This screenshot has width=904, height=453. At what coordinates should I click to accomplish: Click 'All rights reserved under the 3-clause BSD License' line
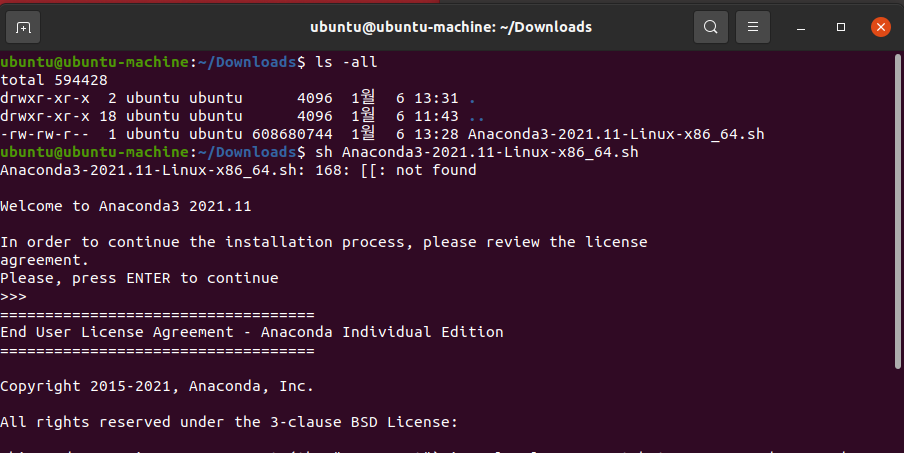point(229,422)
